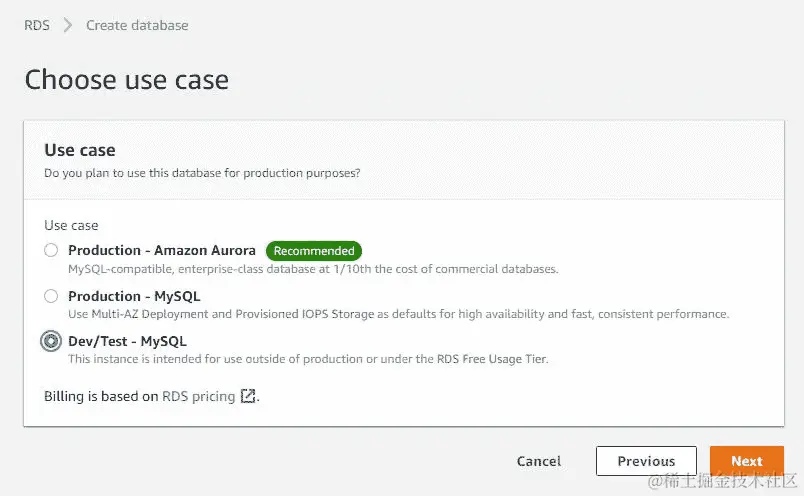Select the Production - Amazon Aurora radio button

pyautogui.click(x=51, y=251)
